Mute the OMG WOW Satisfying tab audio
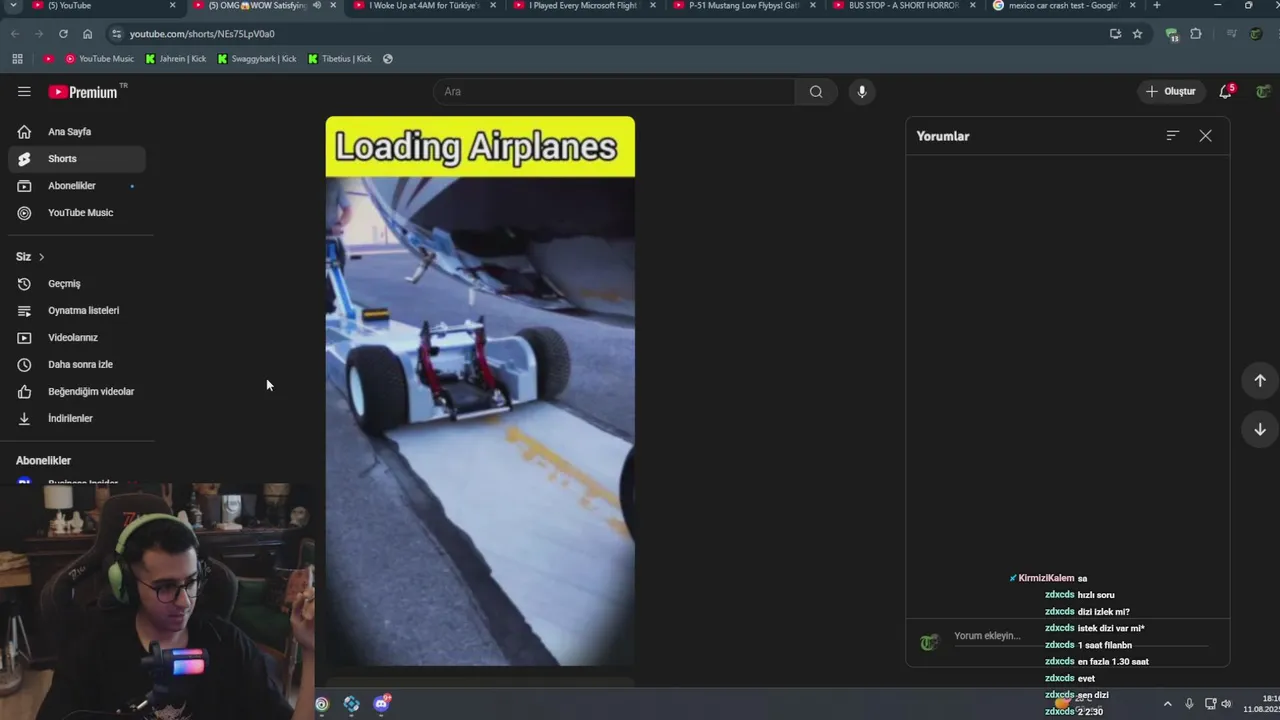1280x720 pixels. (x=317, y=6)
